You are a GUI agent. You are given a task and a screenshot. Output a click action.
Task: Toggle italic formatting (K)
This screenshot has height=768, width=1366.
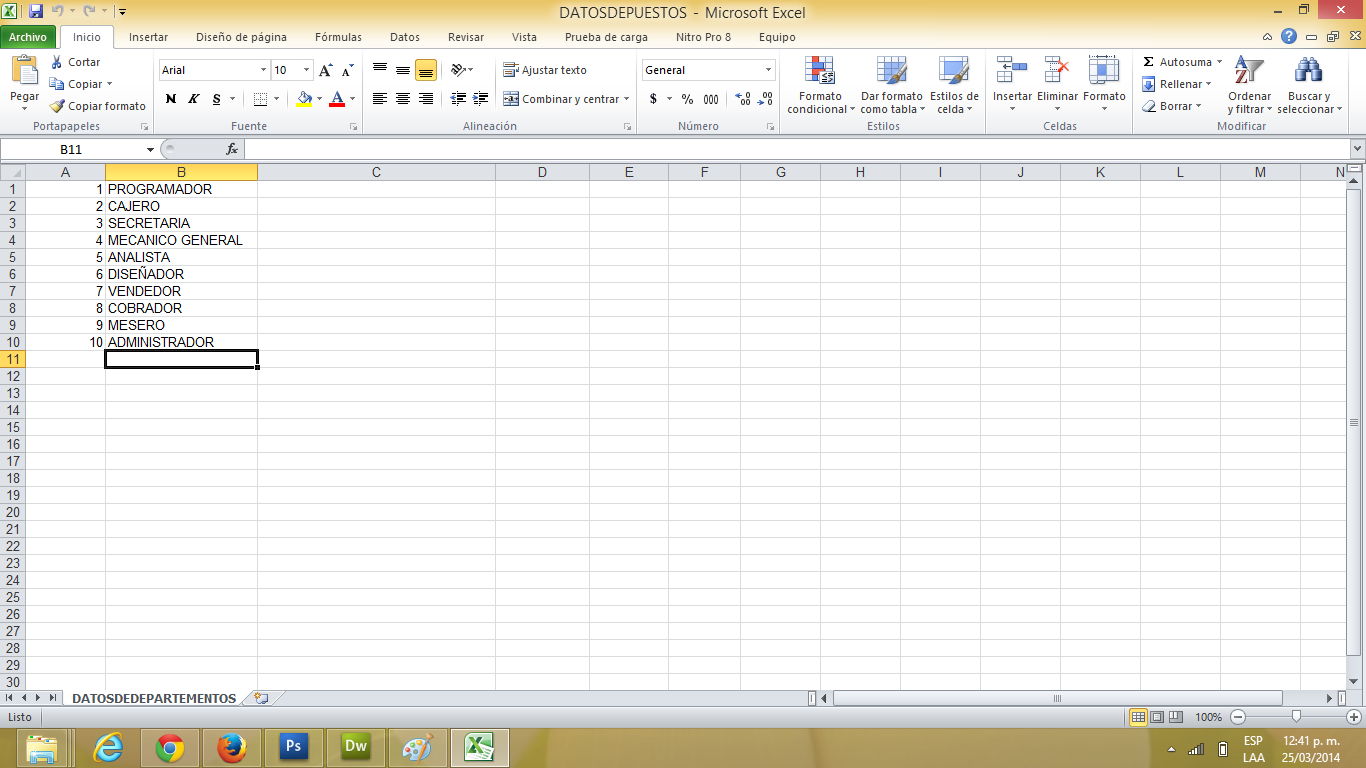tap(193, 99)
